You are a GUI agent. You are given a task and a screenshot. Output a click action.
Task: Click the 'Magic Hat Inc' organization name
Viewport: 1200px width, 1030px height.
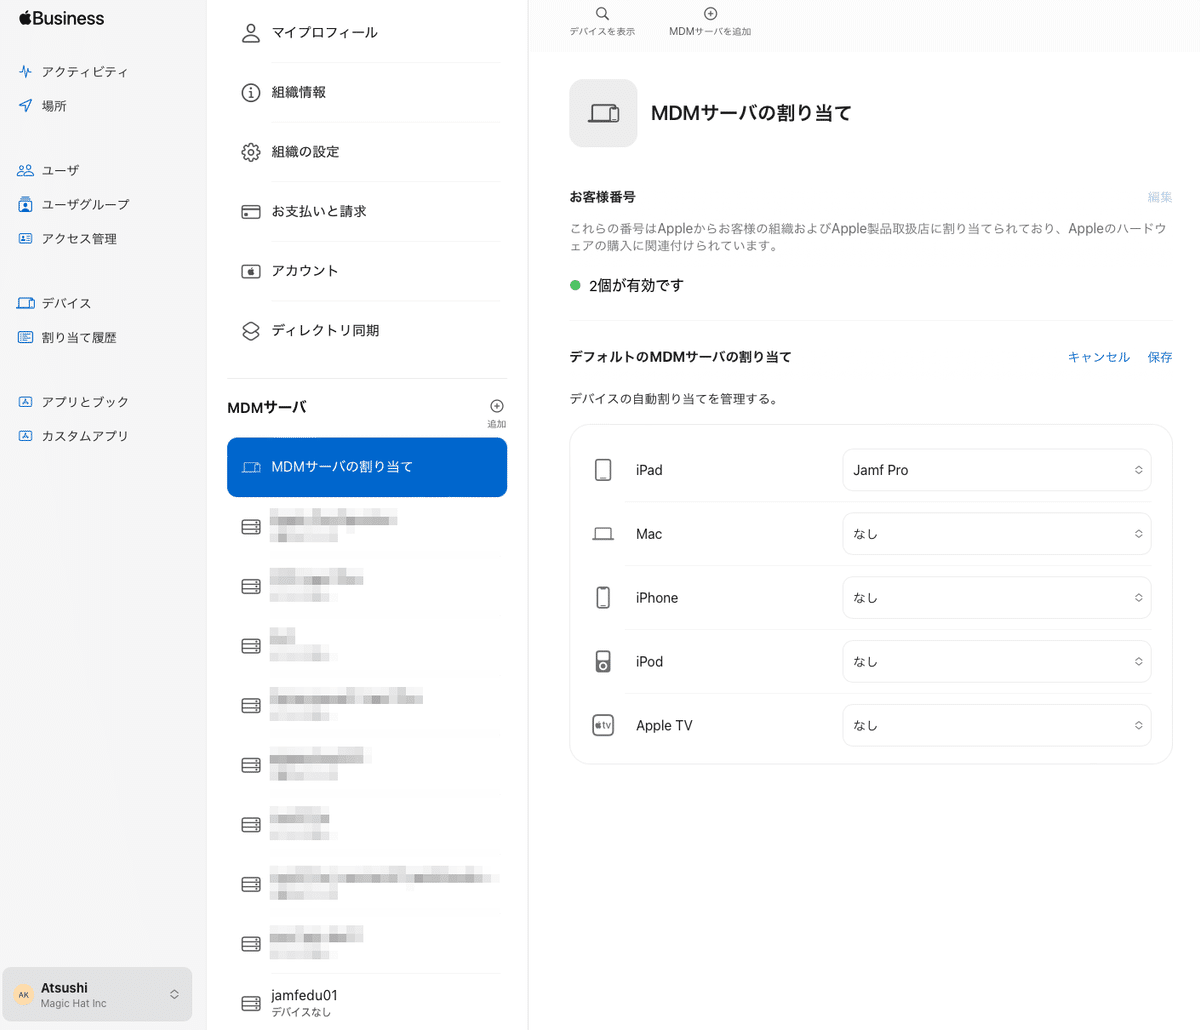click(73, 1004)
